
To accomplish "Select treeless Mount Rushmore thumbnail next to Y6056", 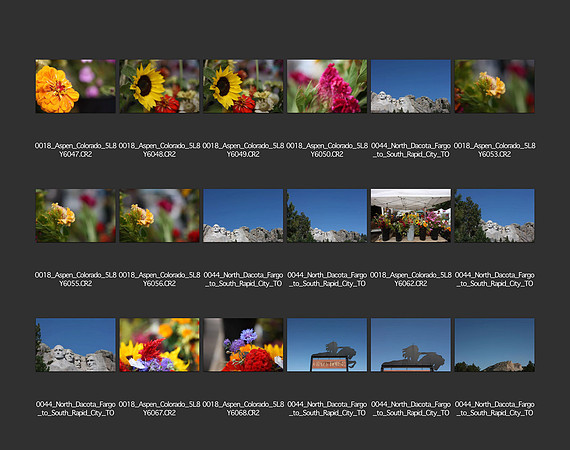I will pyautogui.click(x=243, y=216).
